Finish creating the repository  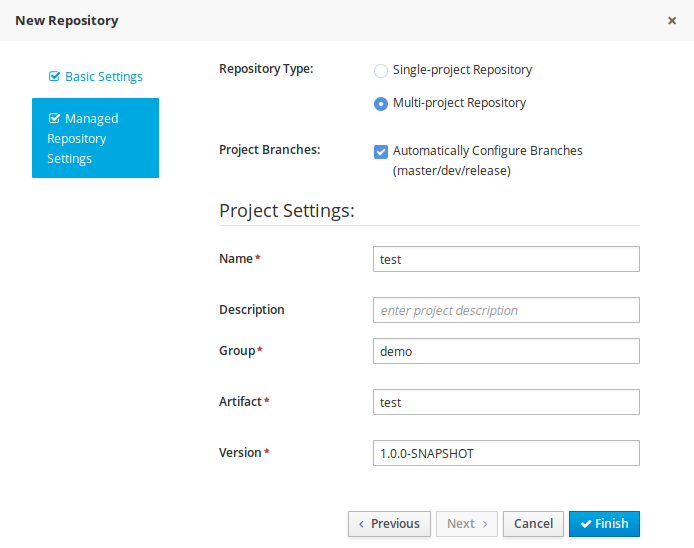(x=604, y=524)
